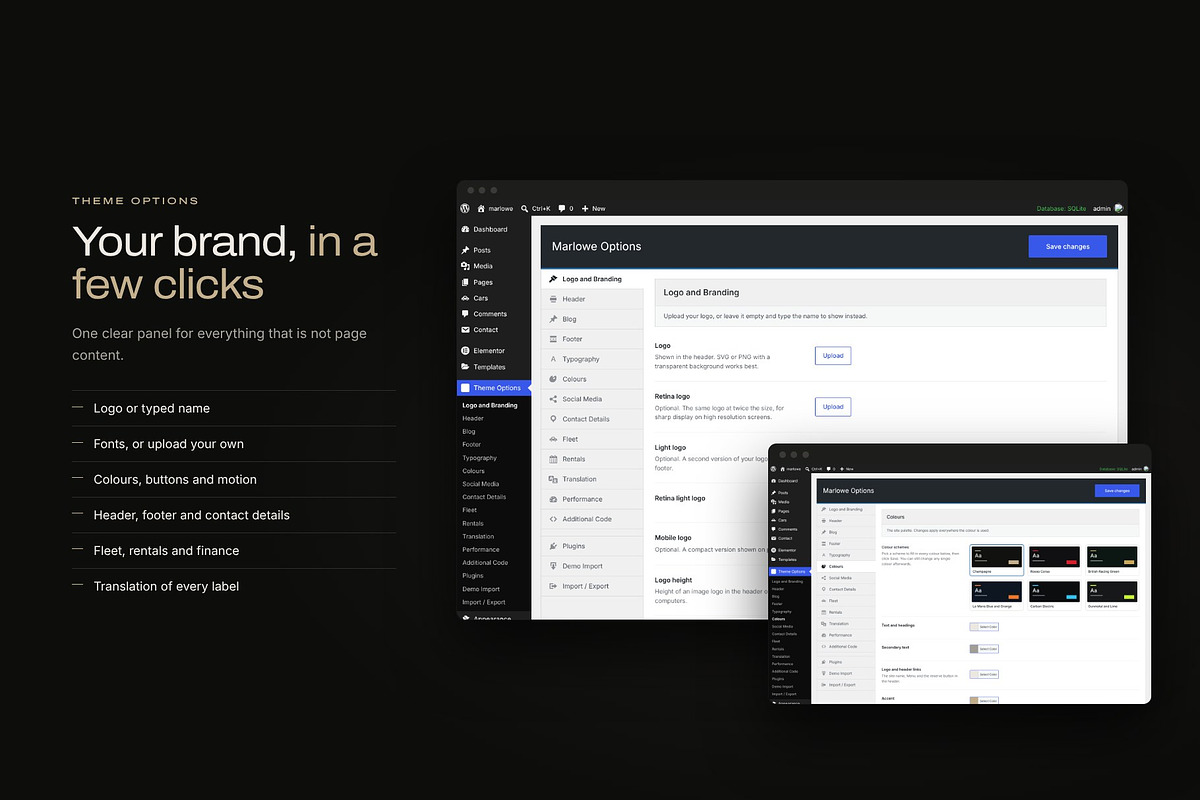
Task: Open colour picker for Logo and header links
Action: click(x=984, y=674)
